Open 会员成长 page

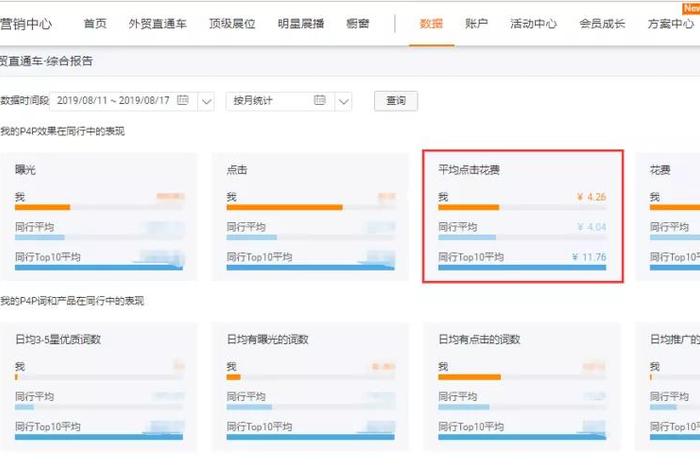[602, 24]
